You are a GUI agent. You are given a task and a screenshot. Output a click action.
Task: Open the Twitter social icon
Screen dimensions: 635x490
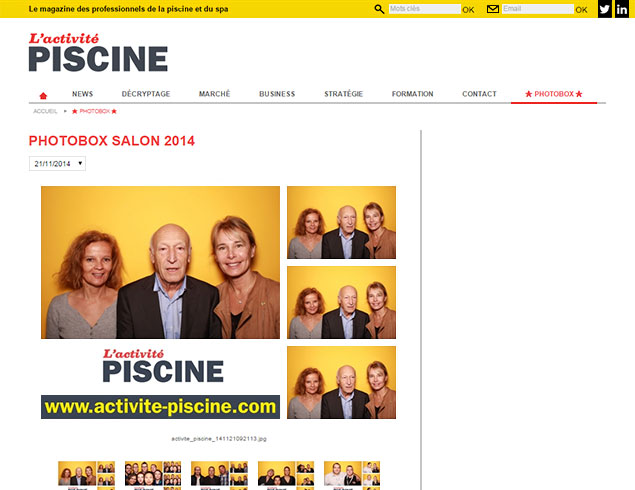(x=605, y=9)
